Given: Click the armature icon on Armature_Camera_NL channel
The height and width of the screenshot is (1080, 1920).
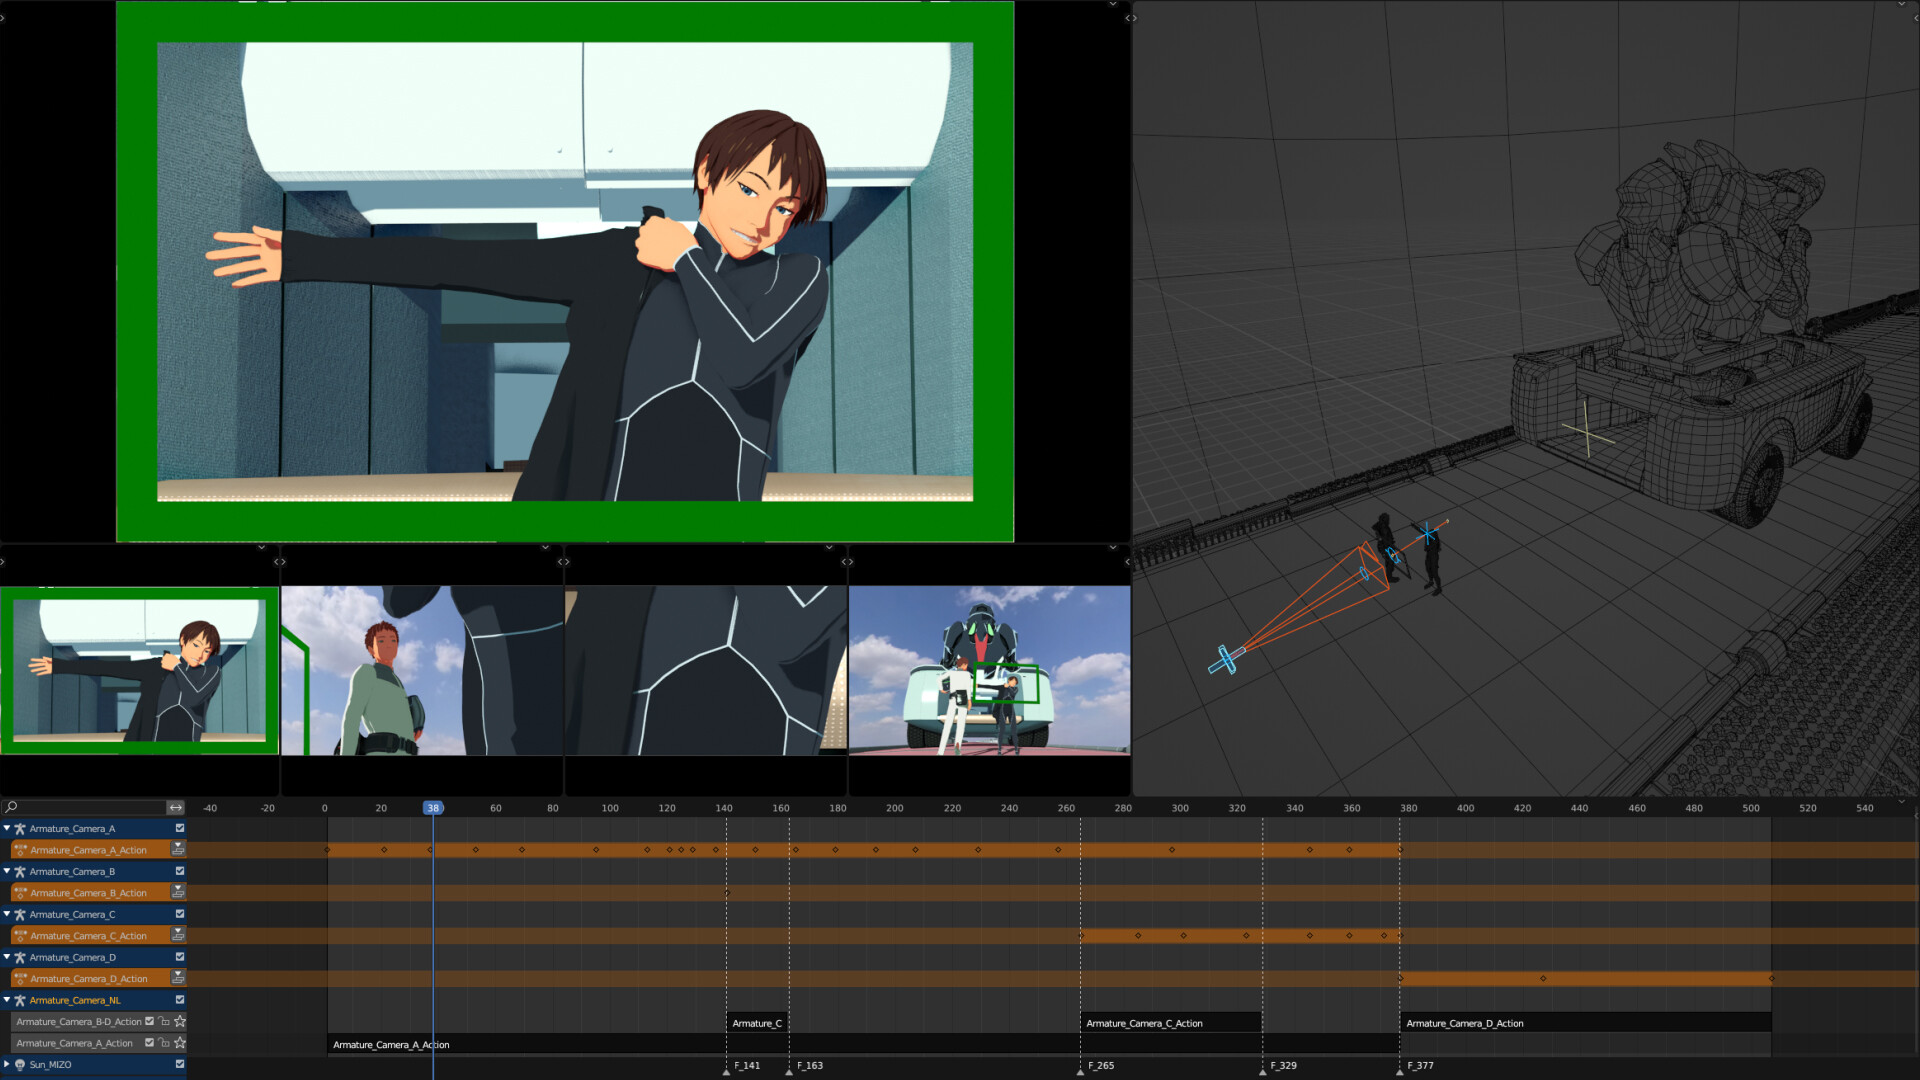Looking at the screenshot, I should pos(19,1000).
